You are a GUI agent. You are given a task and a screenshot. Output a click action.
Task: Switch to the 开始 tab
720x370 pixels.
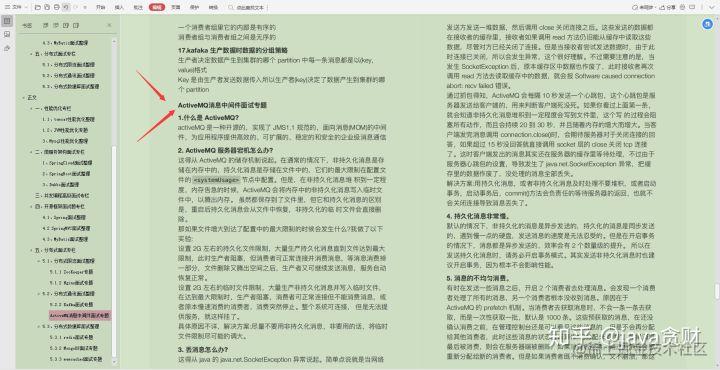100,7
